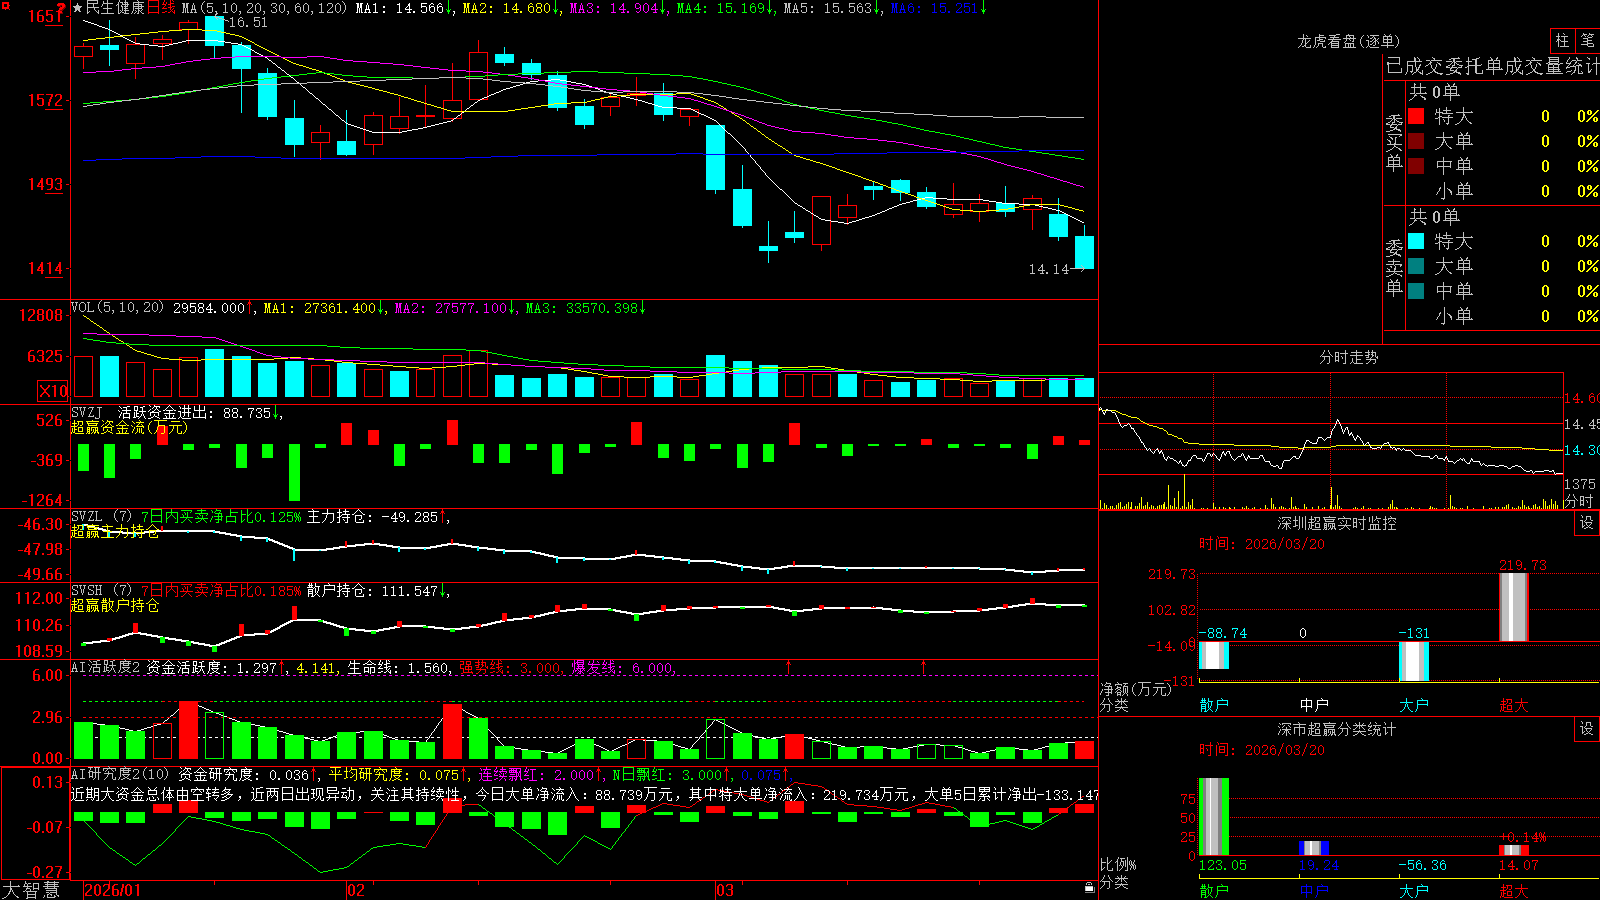Click the latest cyan candlestick near 14.14
This screenshot has width=1600, height=900.
(x=1084, y=252)
